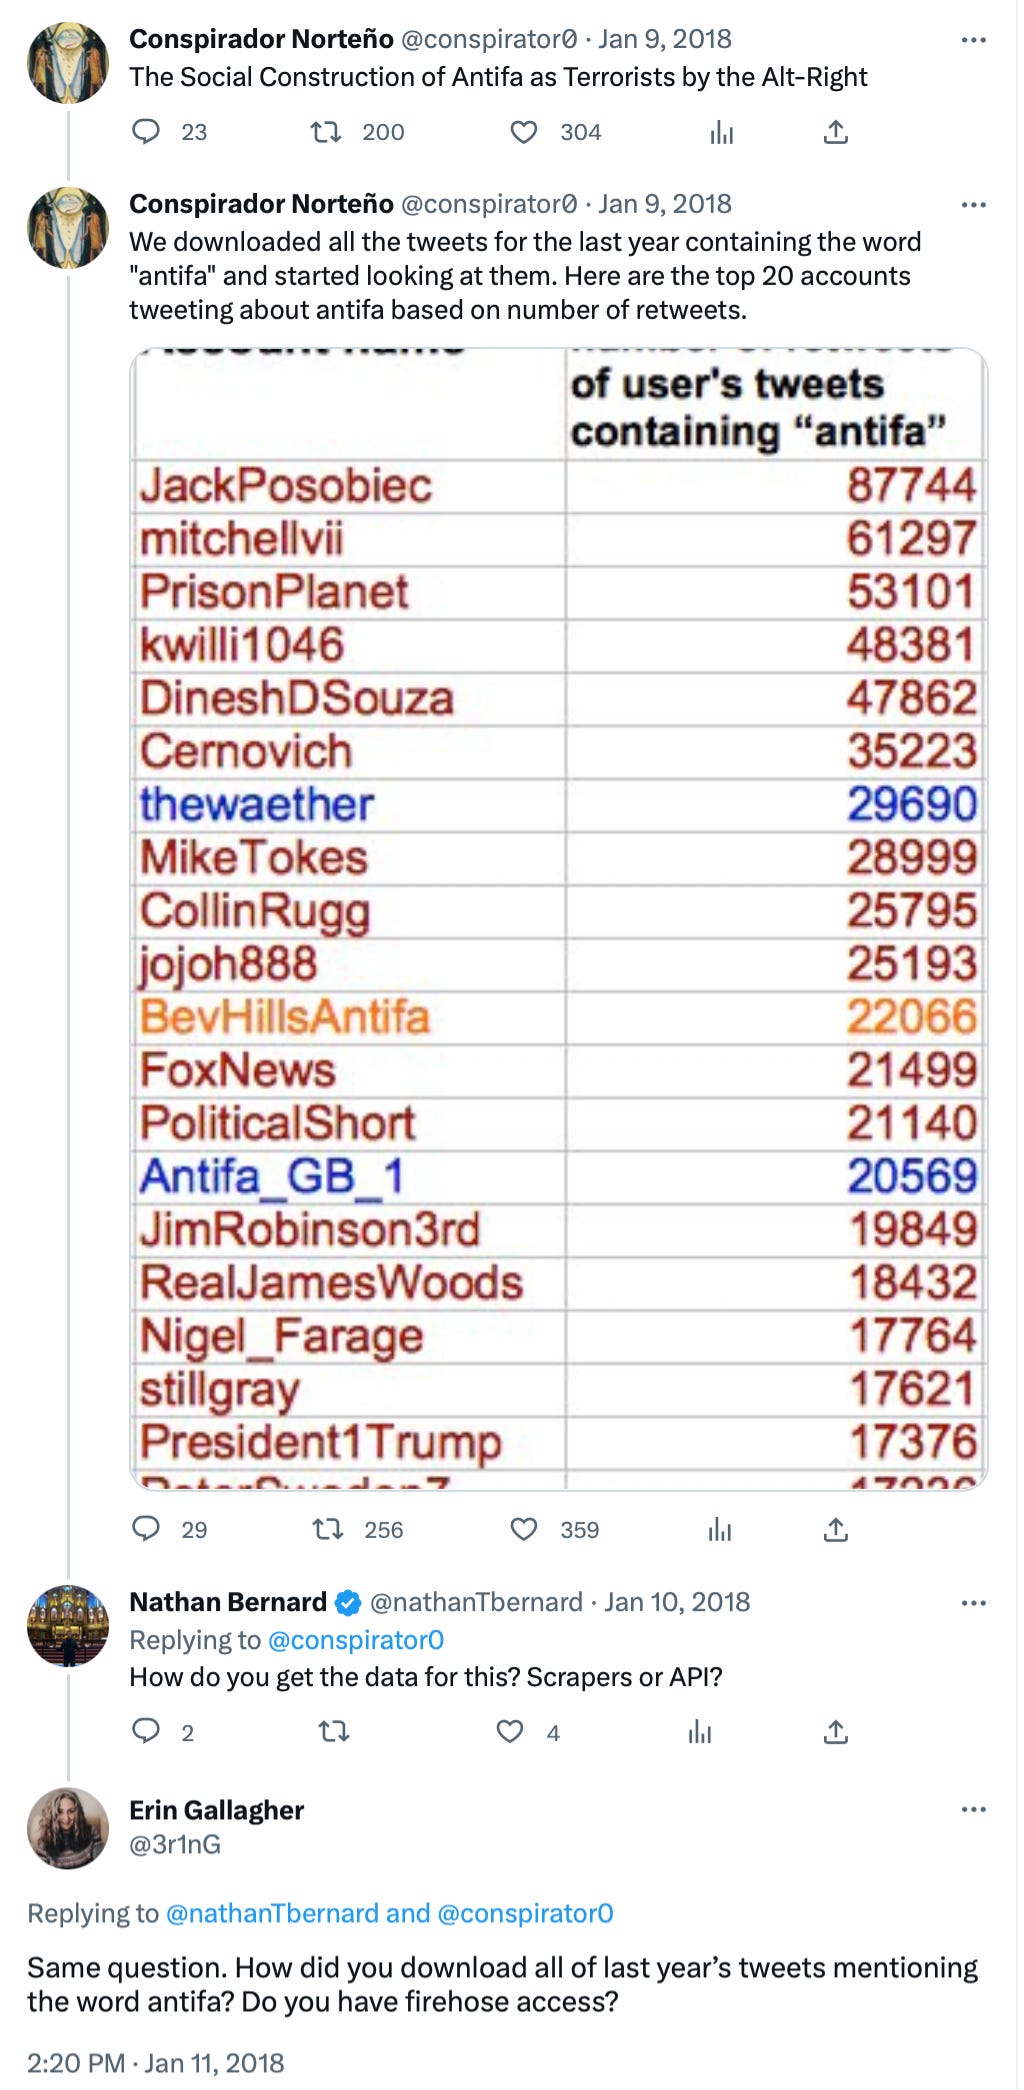The width and height of the screenshot is (1024, 2090).
Task: Open Erin Gallagher's profile picture
Action: (68, 1828)
